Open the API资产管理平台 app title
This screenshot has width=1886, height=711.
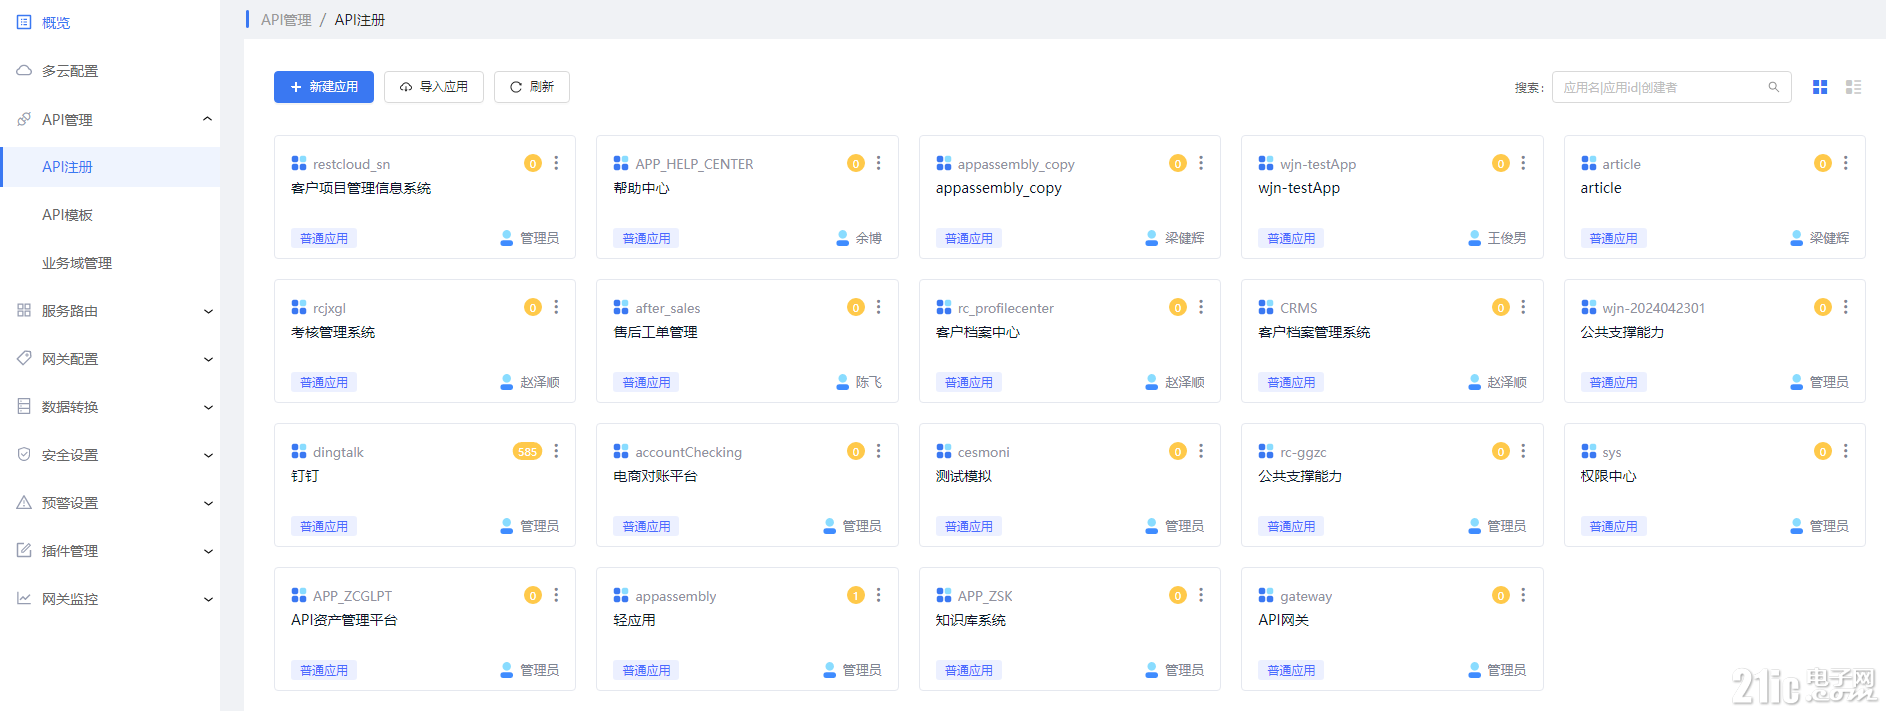point(344,620)
